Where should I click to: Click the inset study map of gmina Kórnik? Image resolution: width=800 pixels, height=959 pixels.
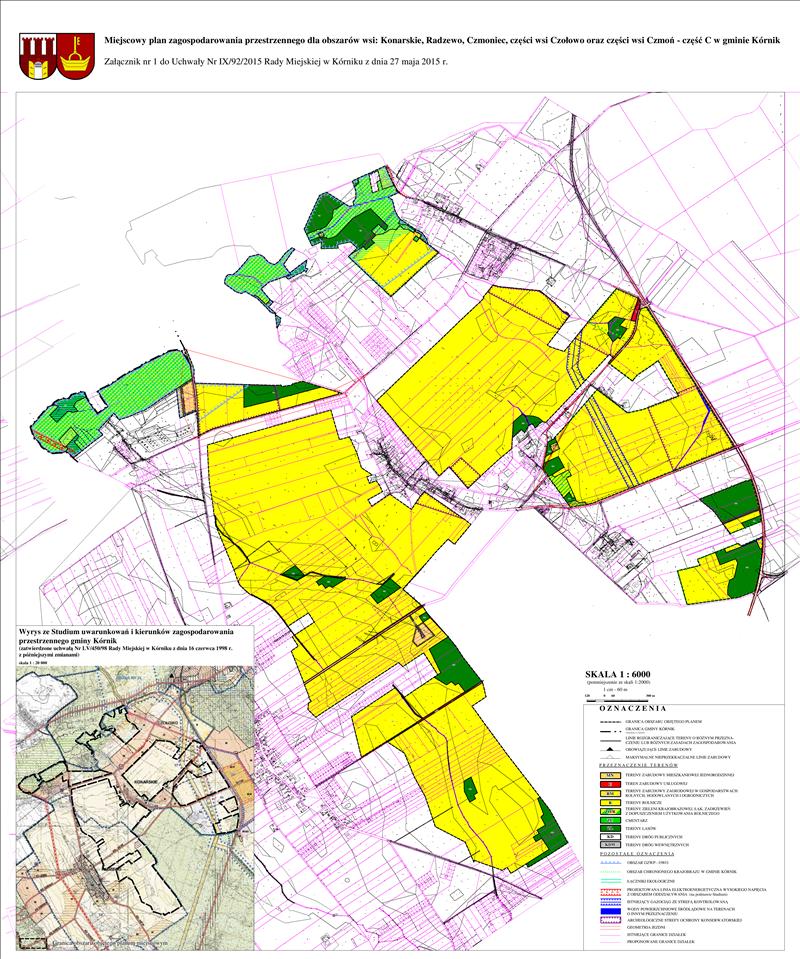(133, 806)
